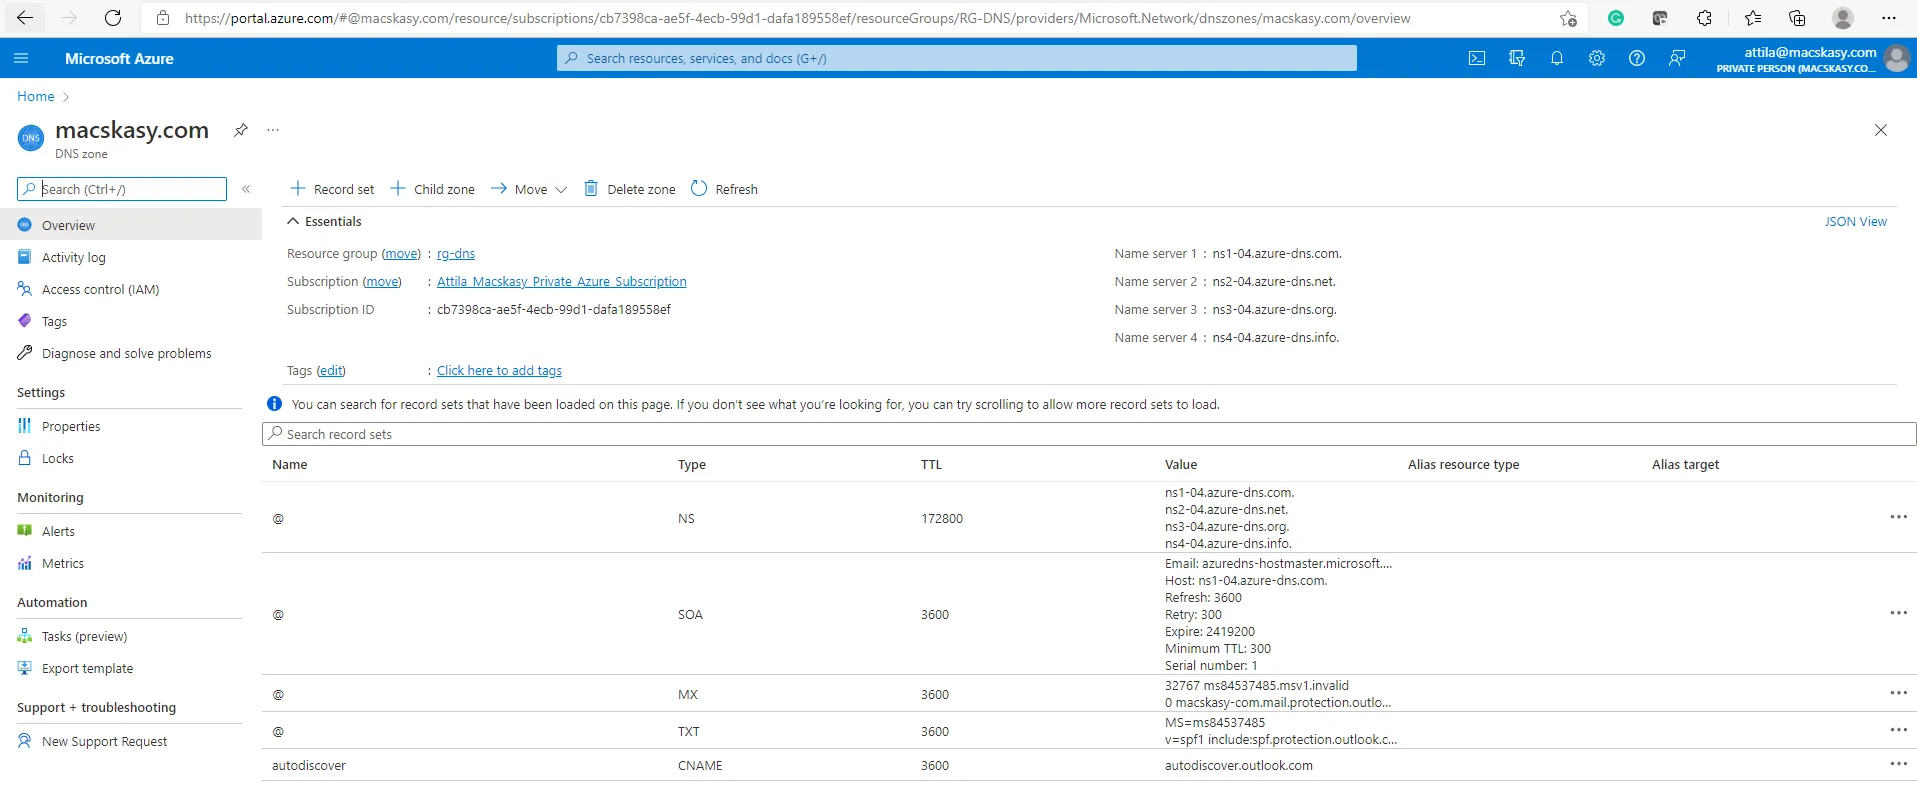Image resolution: width=1917 pixels, height=799 pixels.
Task: Click the global Search resources bar
Action: pyautogui.click(x=957, y=58)
